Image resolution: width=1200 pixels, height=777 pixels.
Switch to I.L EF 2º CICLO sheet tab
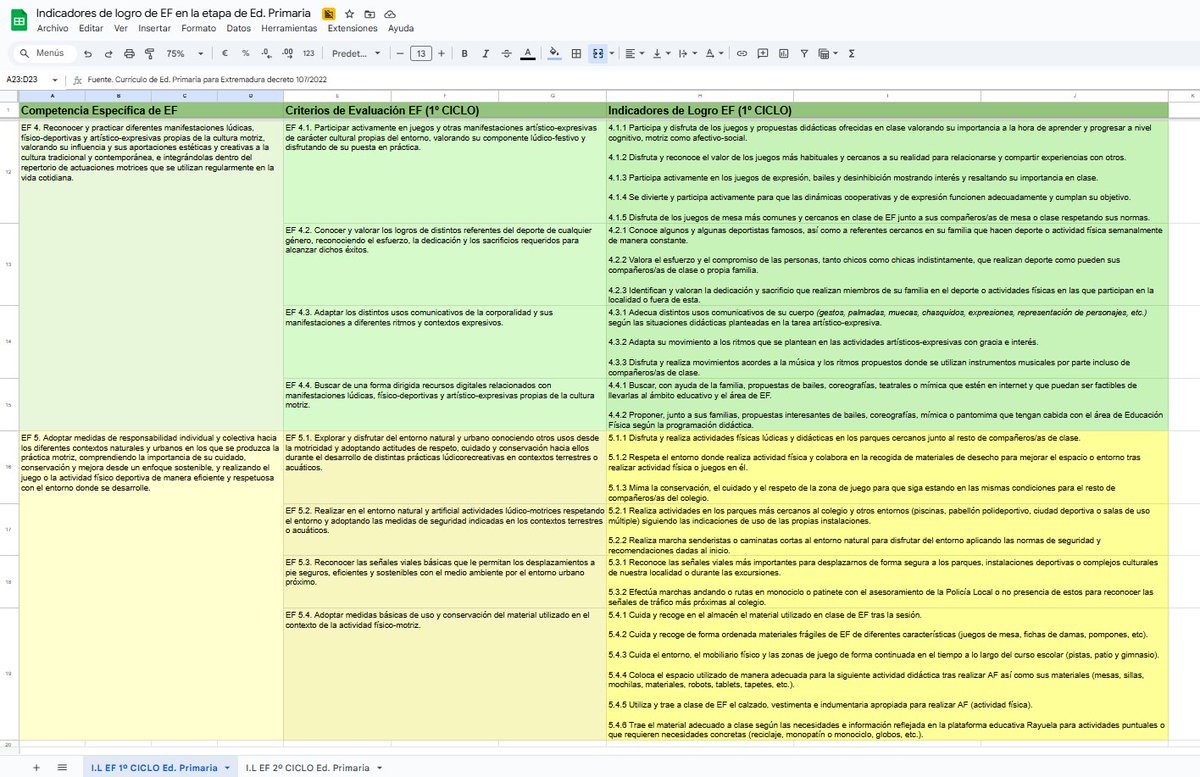(x=307, y=767)
